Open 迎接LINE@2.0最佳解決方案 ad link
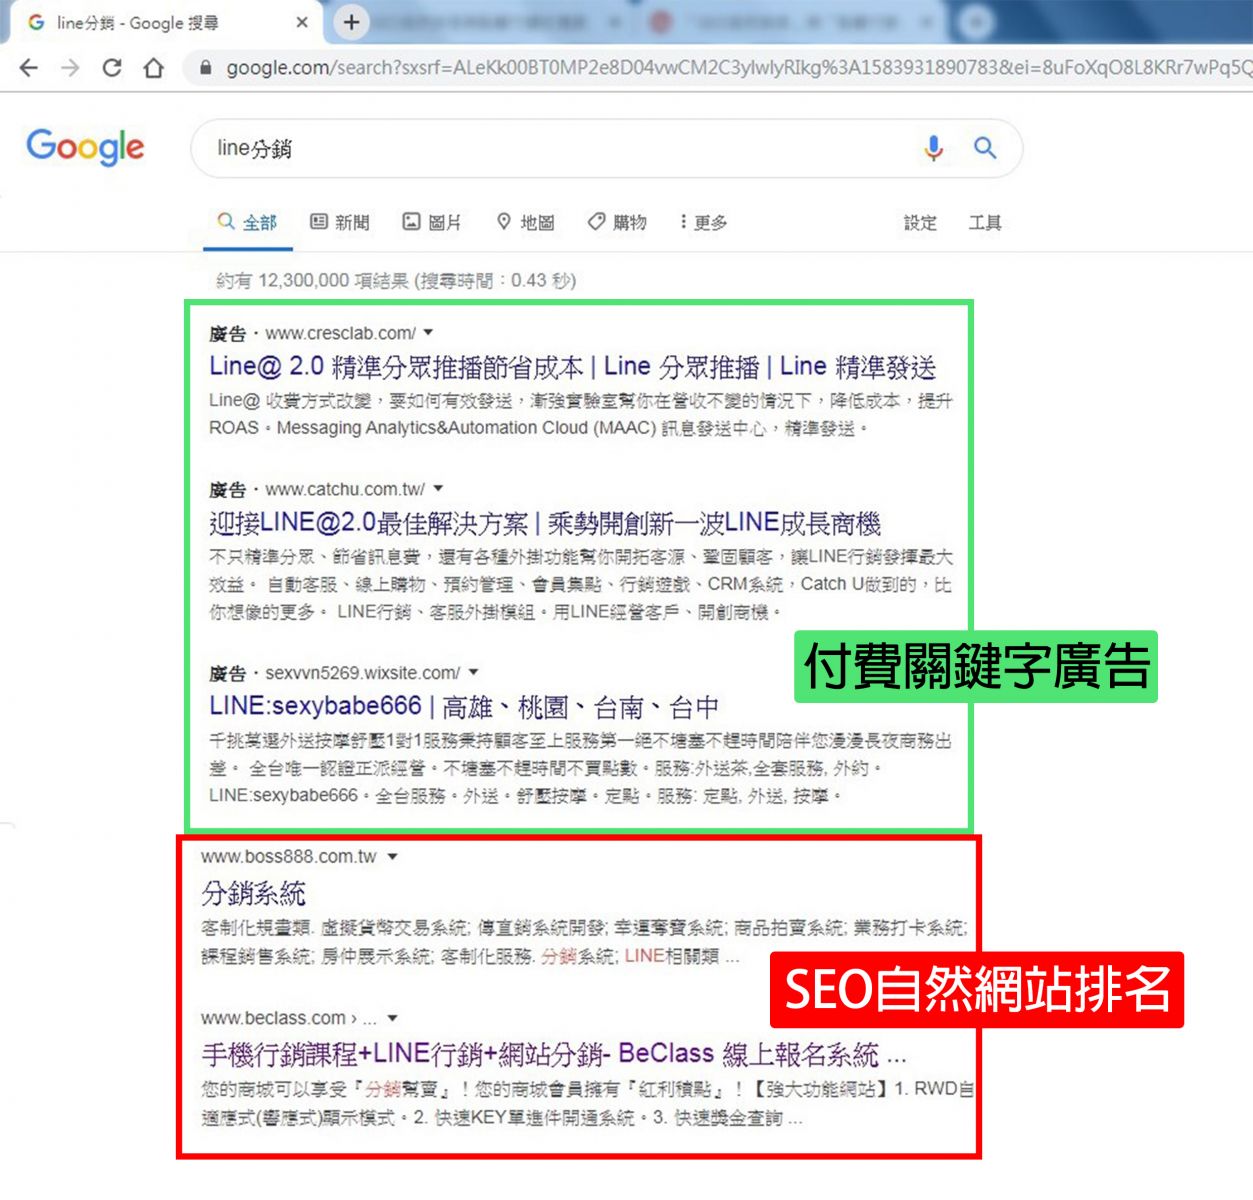The height and width of the screenshot is (1200, 1253). [545, 523]
